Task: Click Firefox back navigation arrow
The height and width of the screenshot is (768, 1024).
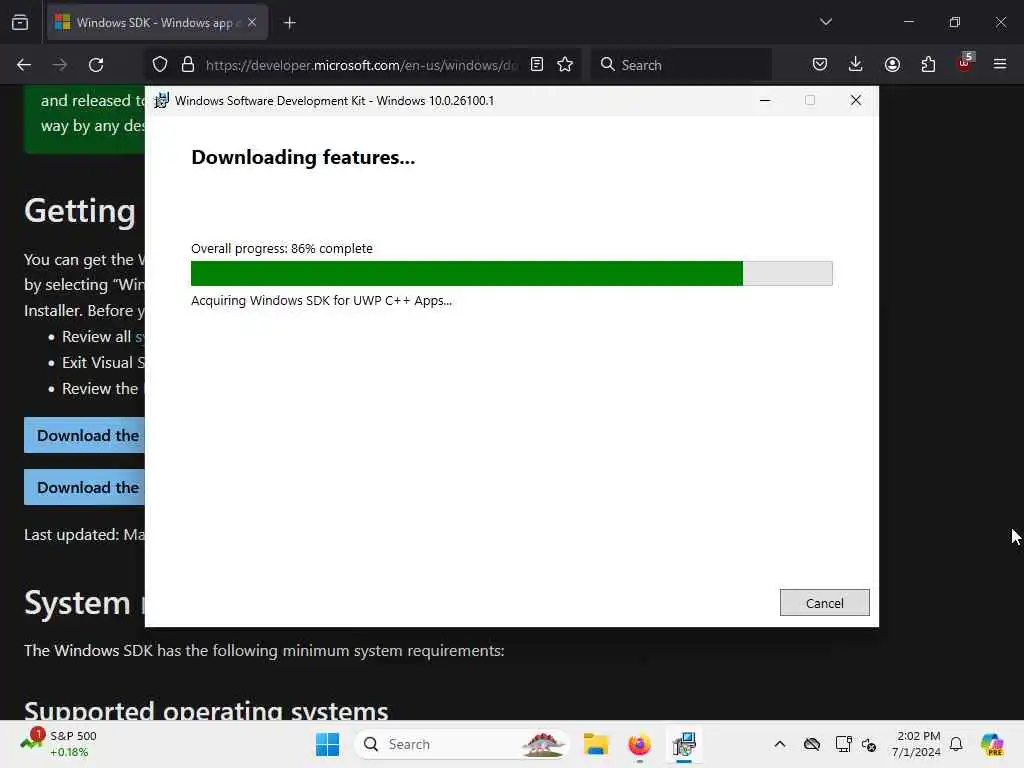Action: click(x=24, y=65)
